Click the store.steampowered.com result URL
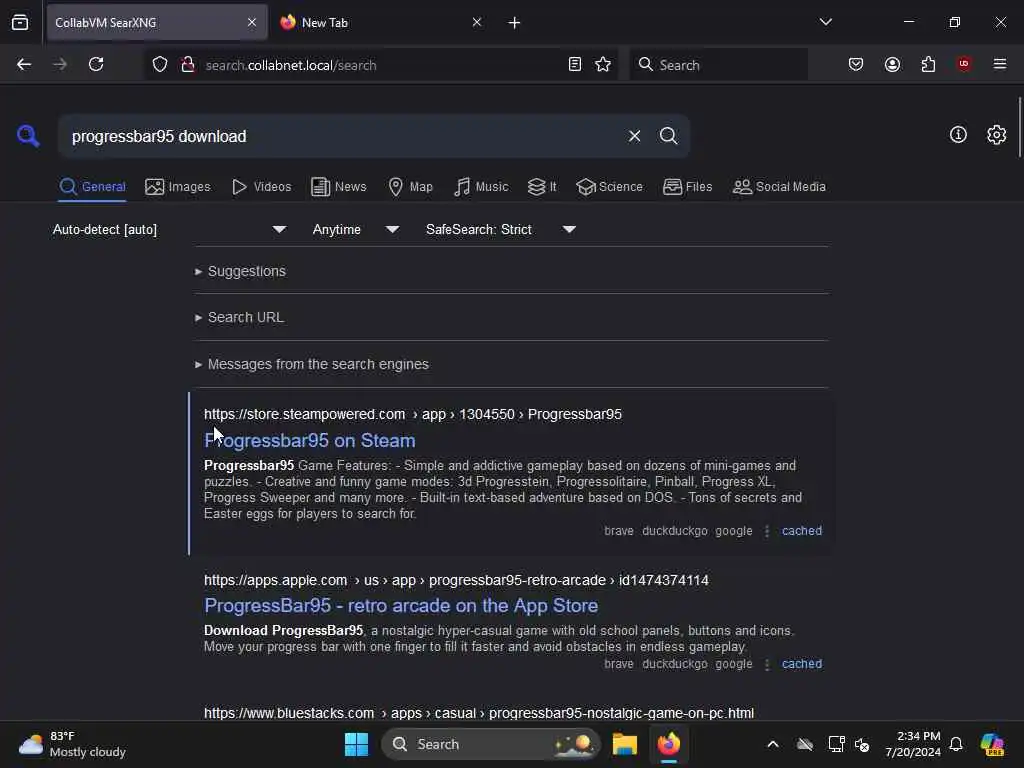The width and height of the screenshot is (1024, 768). (x=413, y=415)
